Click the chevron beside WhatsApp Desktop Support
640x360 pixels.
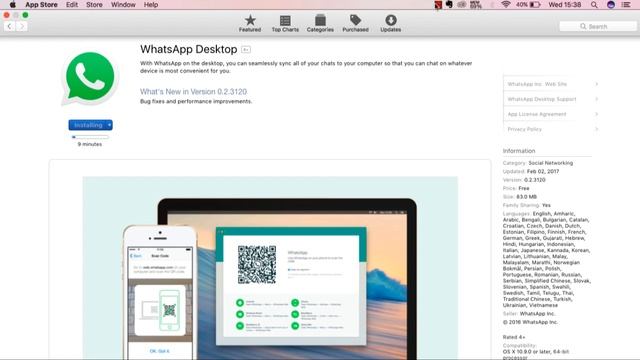click(x=596, y=99)
